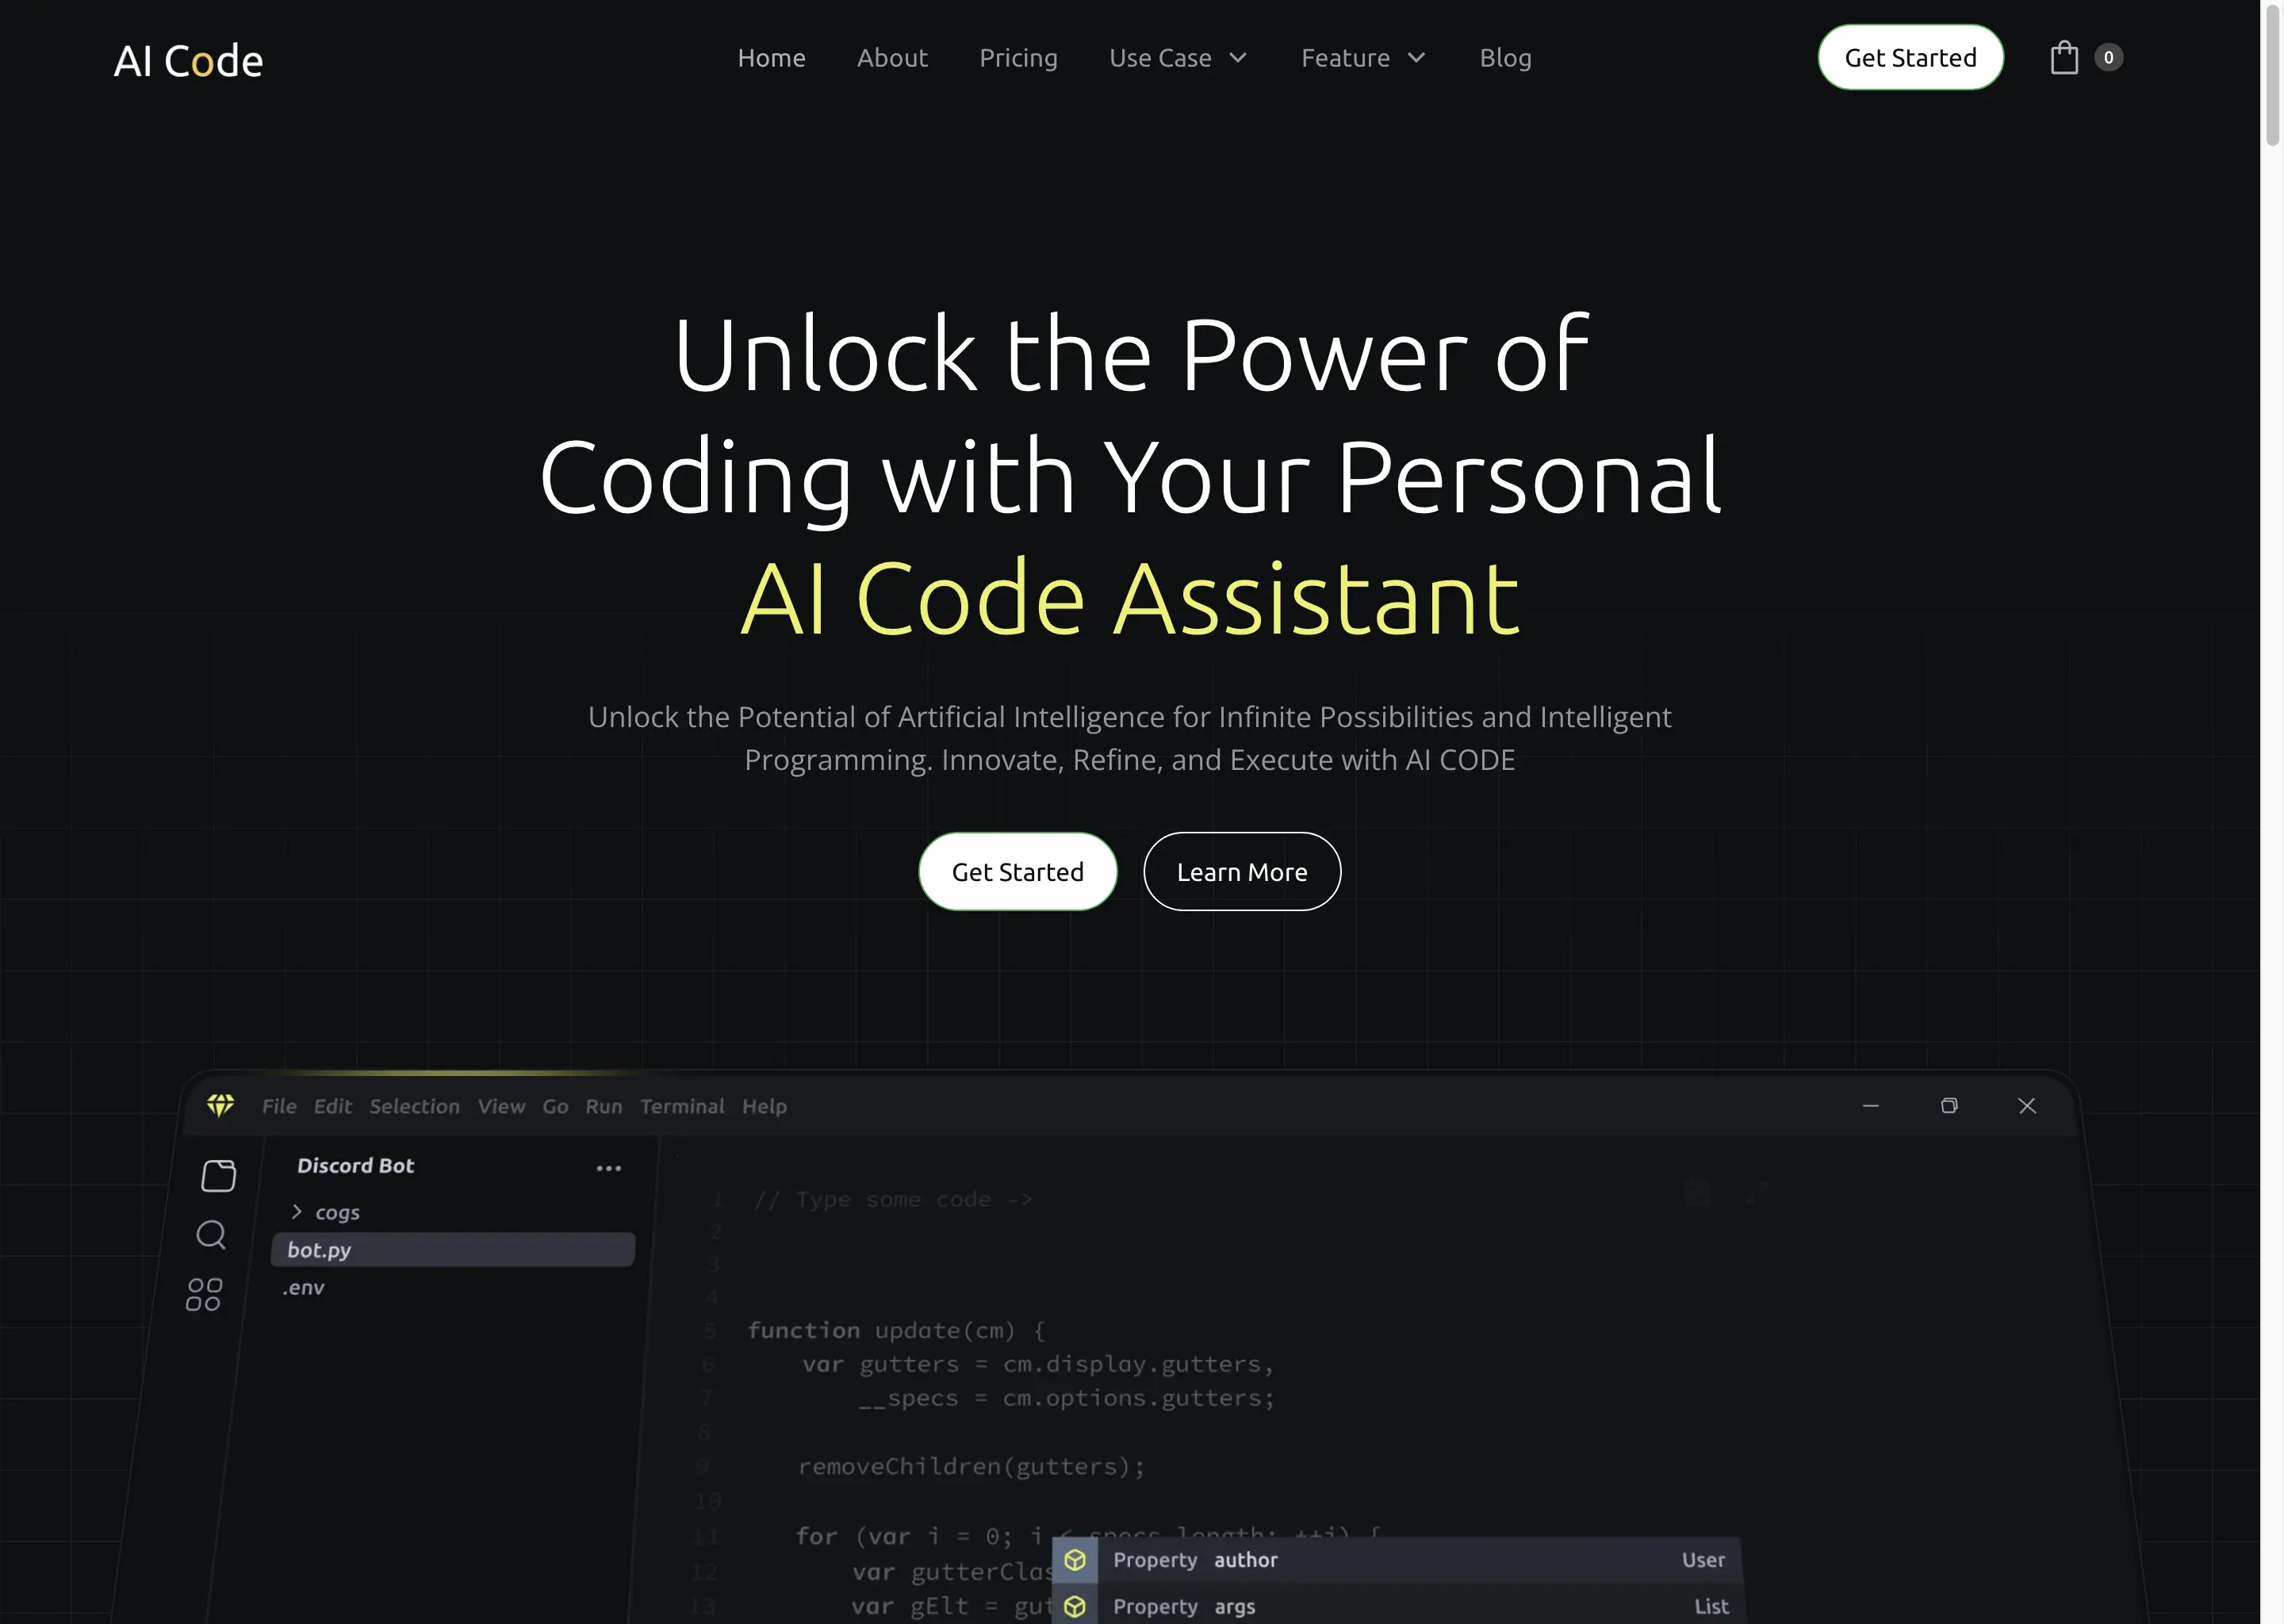Open the Terminal menu in the editor
Image resolution: width=2284 pixels, height=1624 pixels.
(x=682, y=1106)
